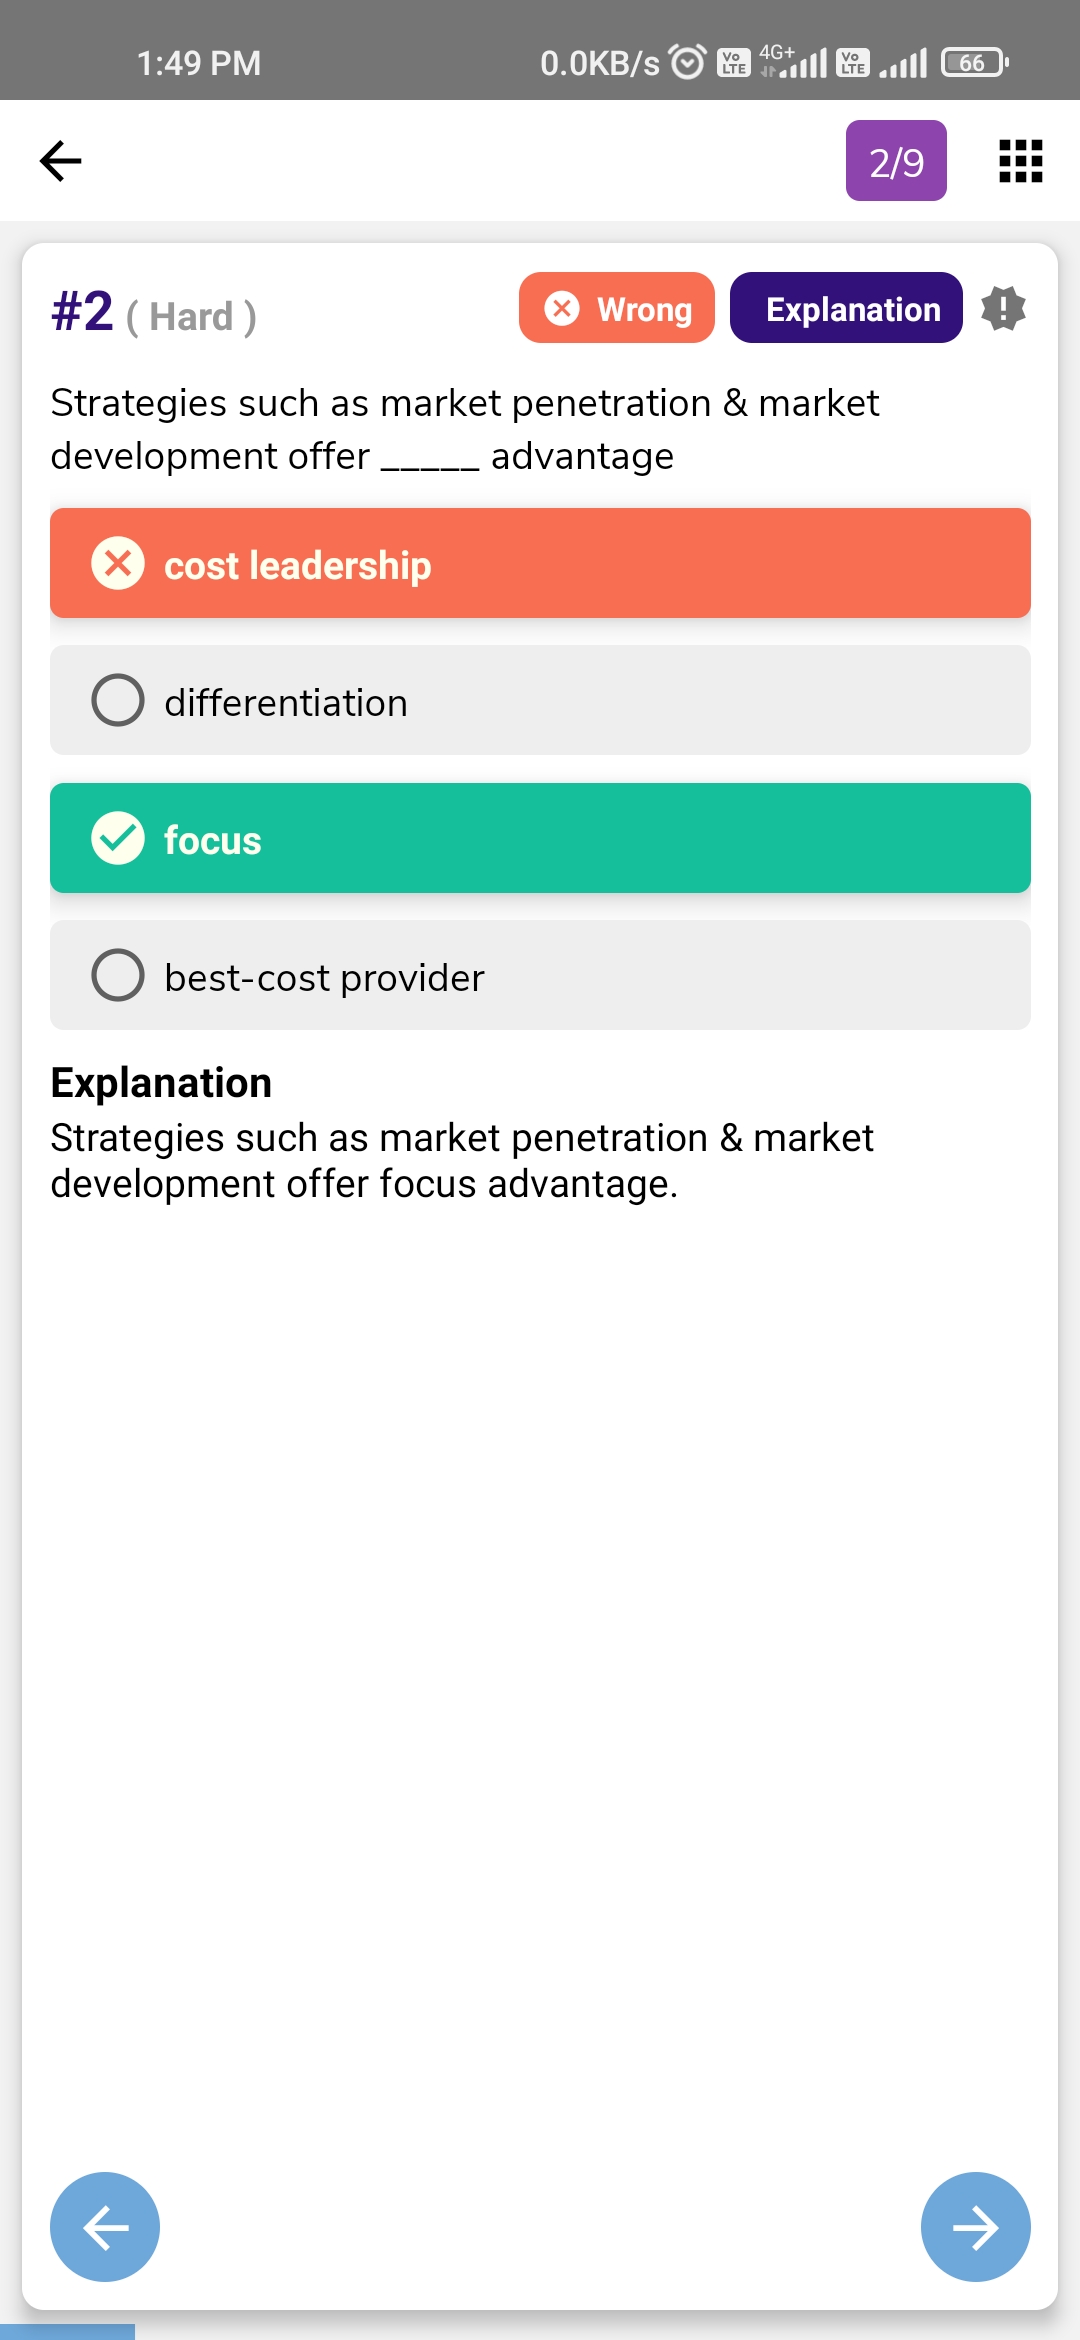Screen dimensions: 1080x2340
Task: Report this question via exclamation badge
Action: coord(1003,308)
